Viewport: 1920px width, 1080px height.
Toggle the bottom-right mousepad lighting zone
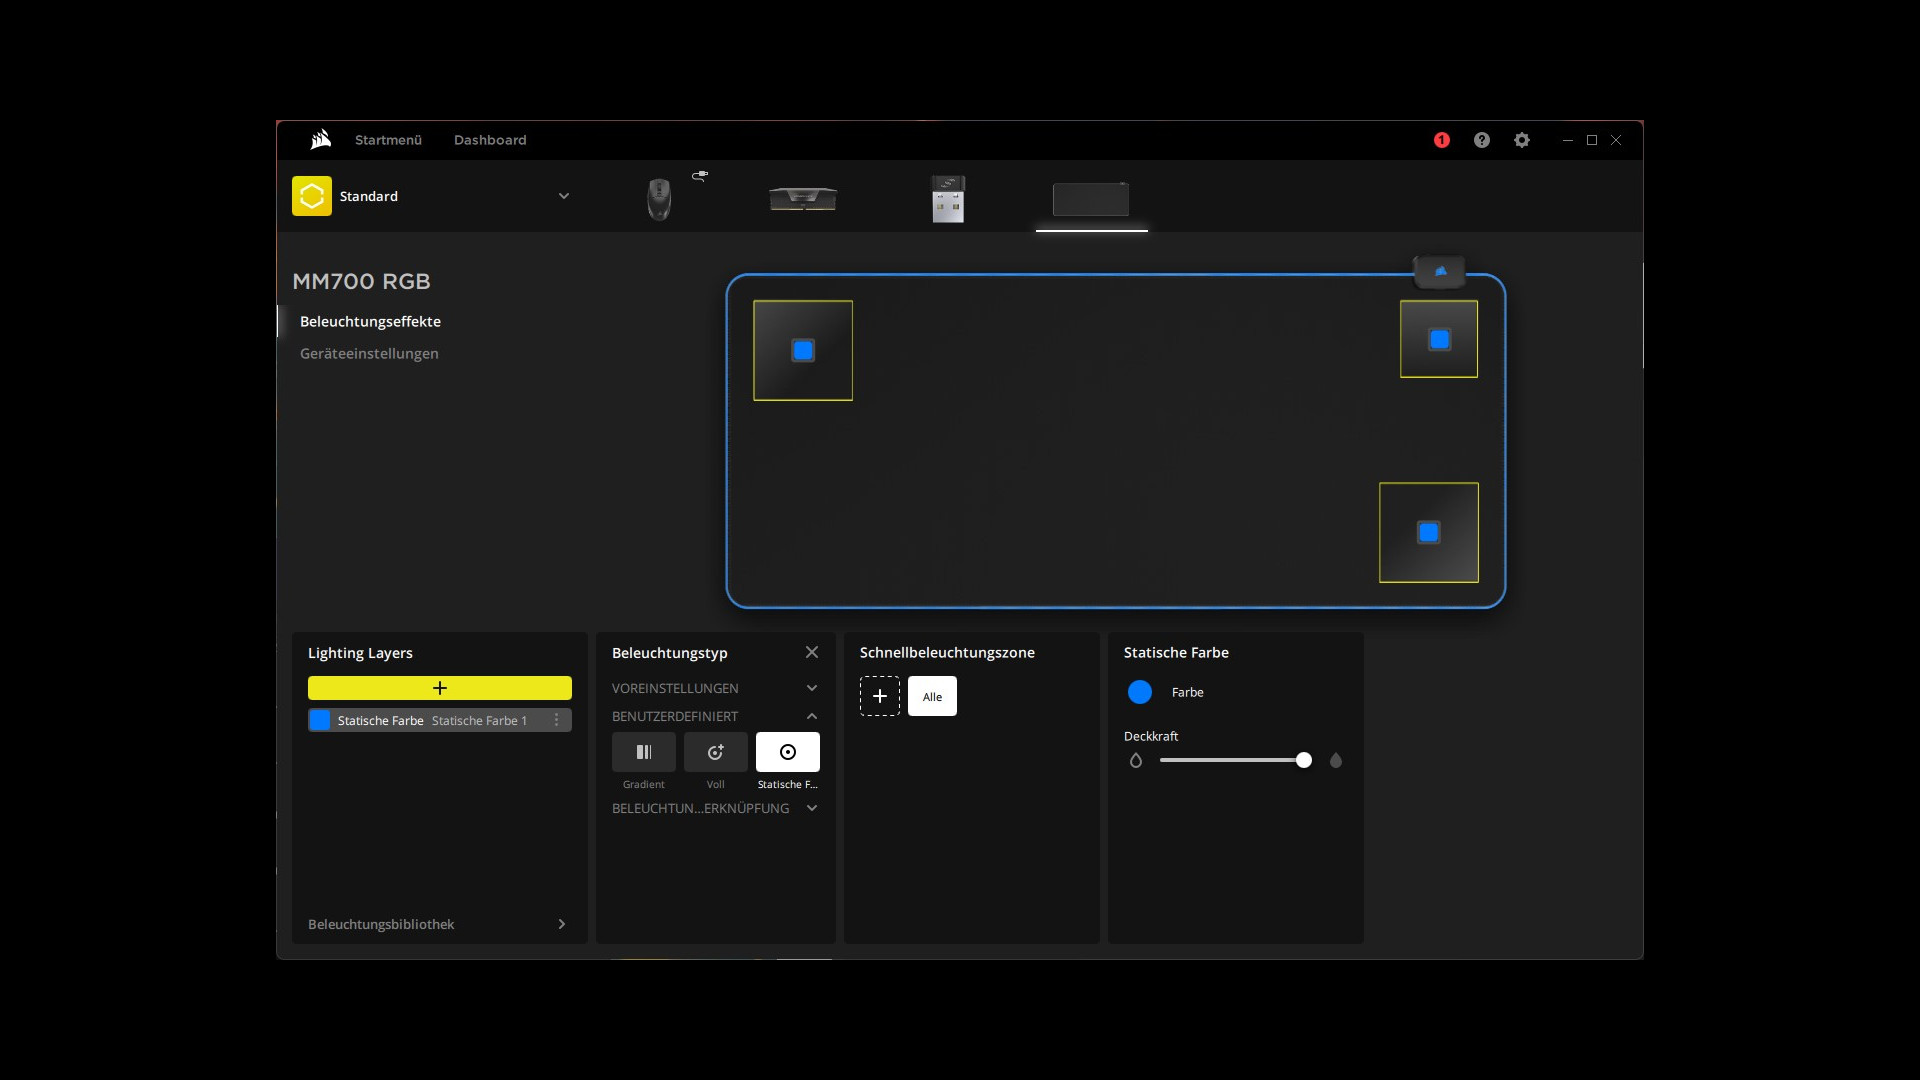1428,532
